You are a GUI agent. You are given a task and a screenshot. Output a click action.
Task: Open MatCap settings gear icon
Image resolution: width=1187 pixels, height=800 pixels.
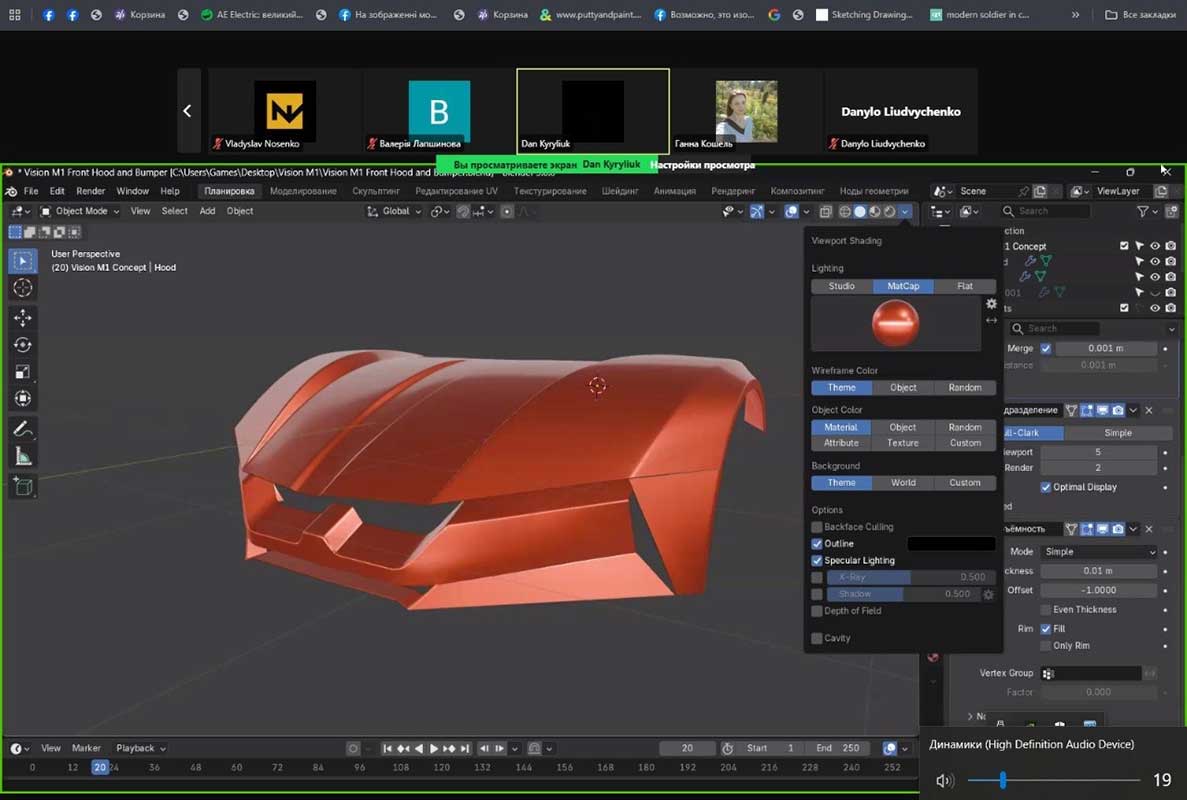pyautogui.click(x=991, y=304)
